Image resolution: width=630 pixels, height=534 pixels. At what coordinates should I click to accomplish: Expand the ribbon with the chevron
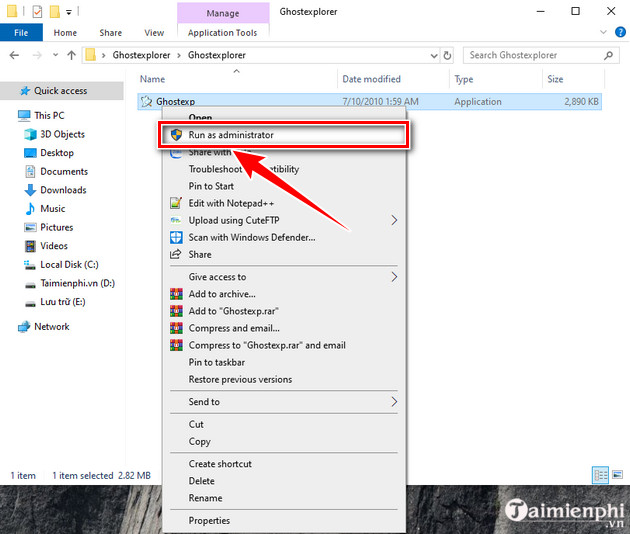[603, 32]
